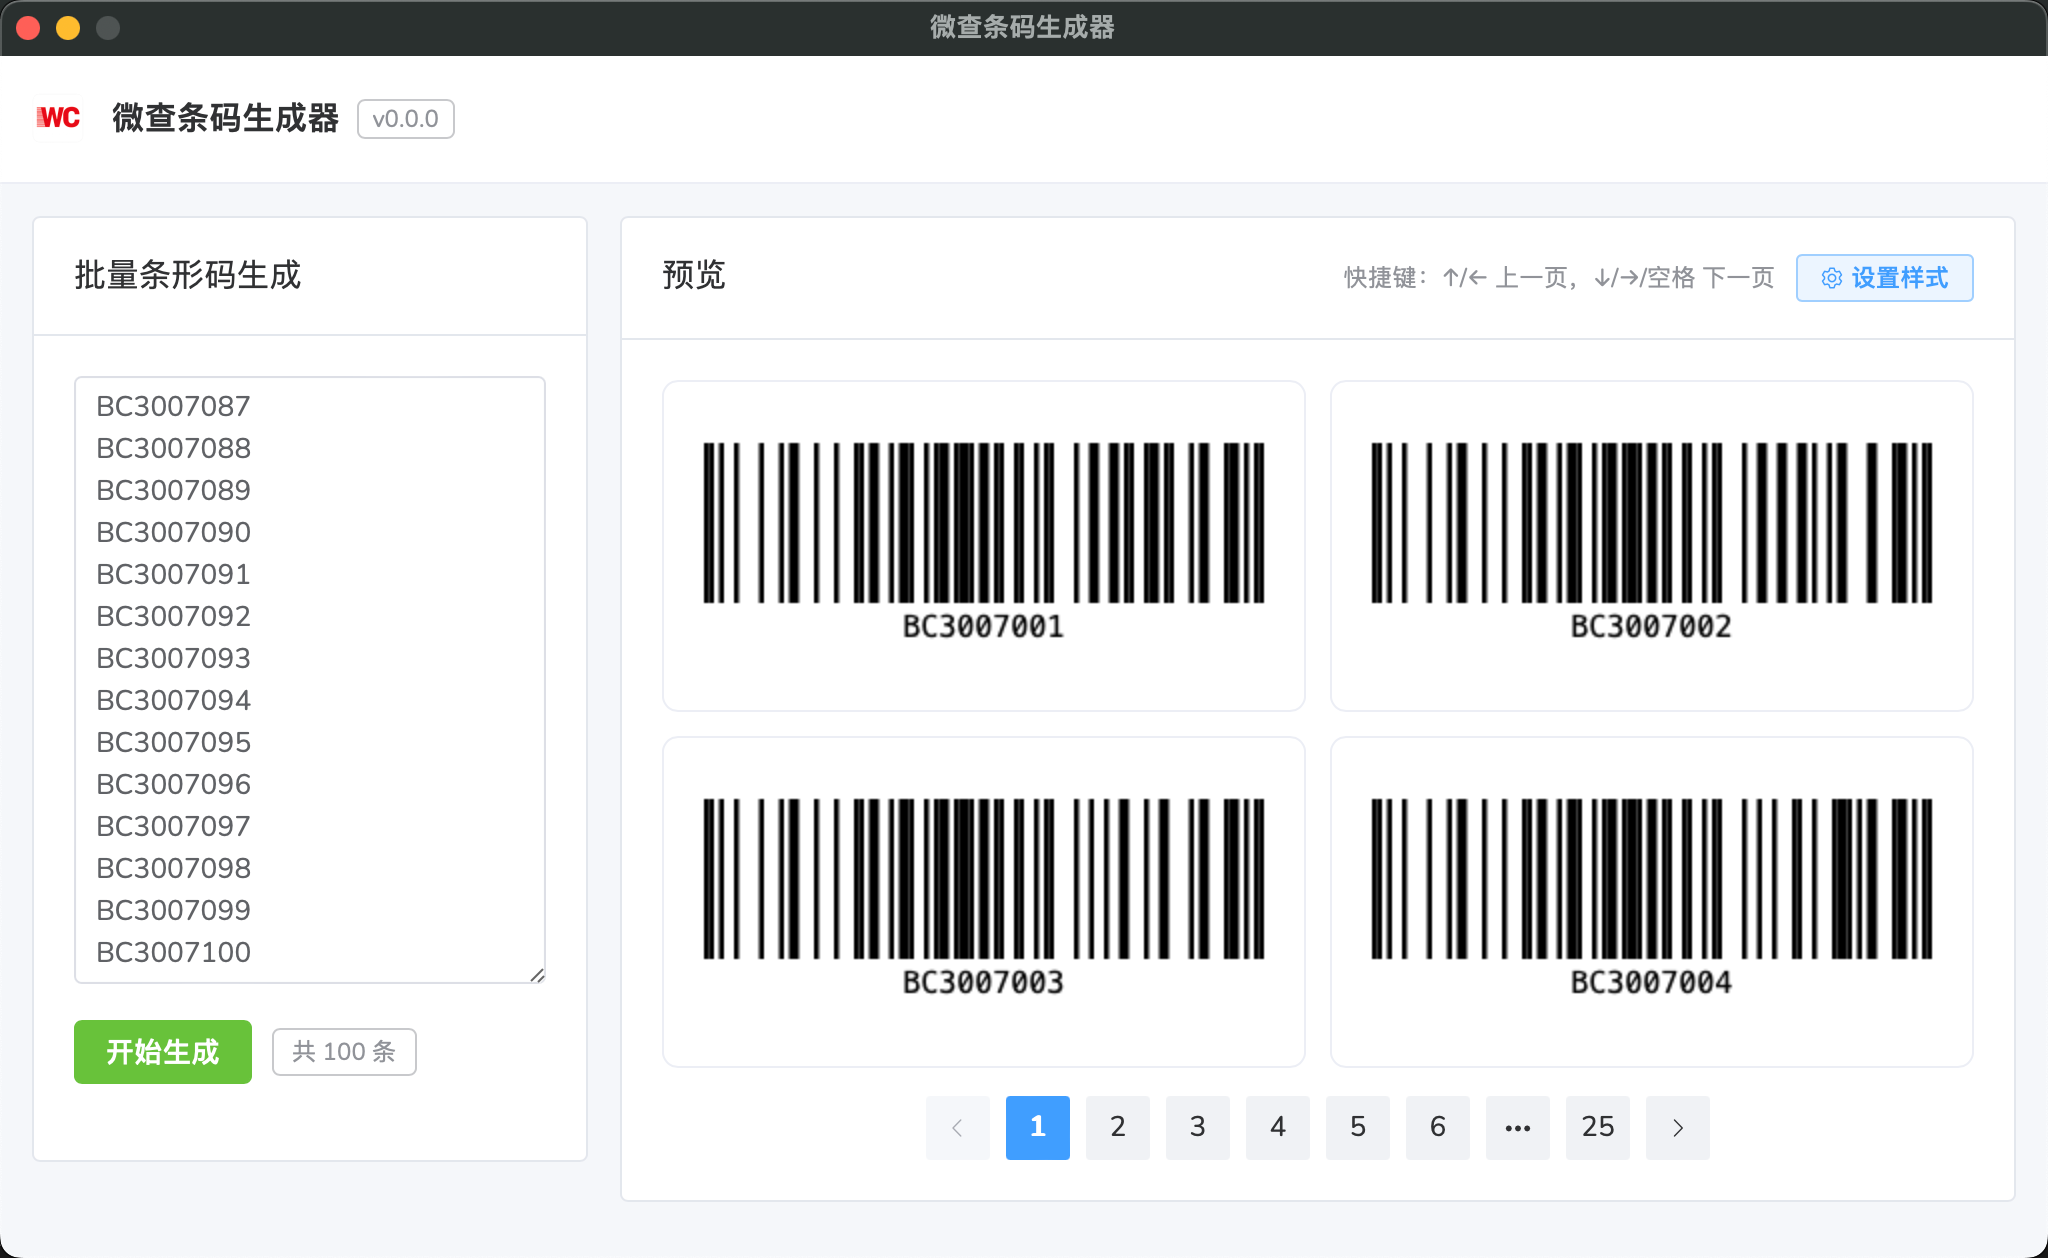Open hidden pages via the ellipsis control
Viewport: 2048px width, 1258px height.
1518,1127
